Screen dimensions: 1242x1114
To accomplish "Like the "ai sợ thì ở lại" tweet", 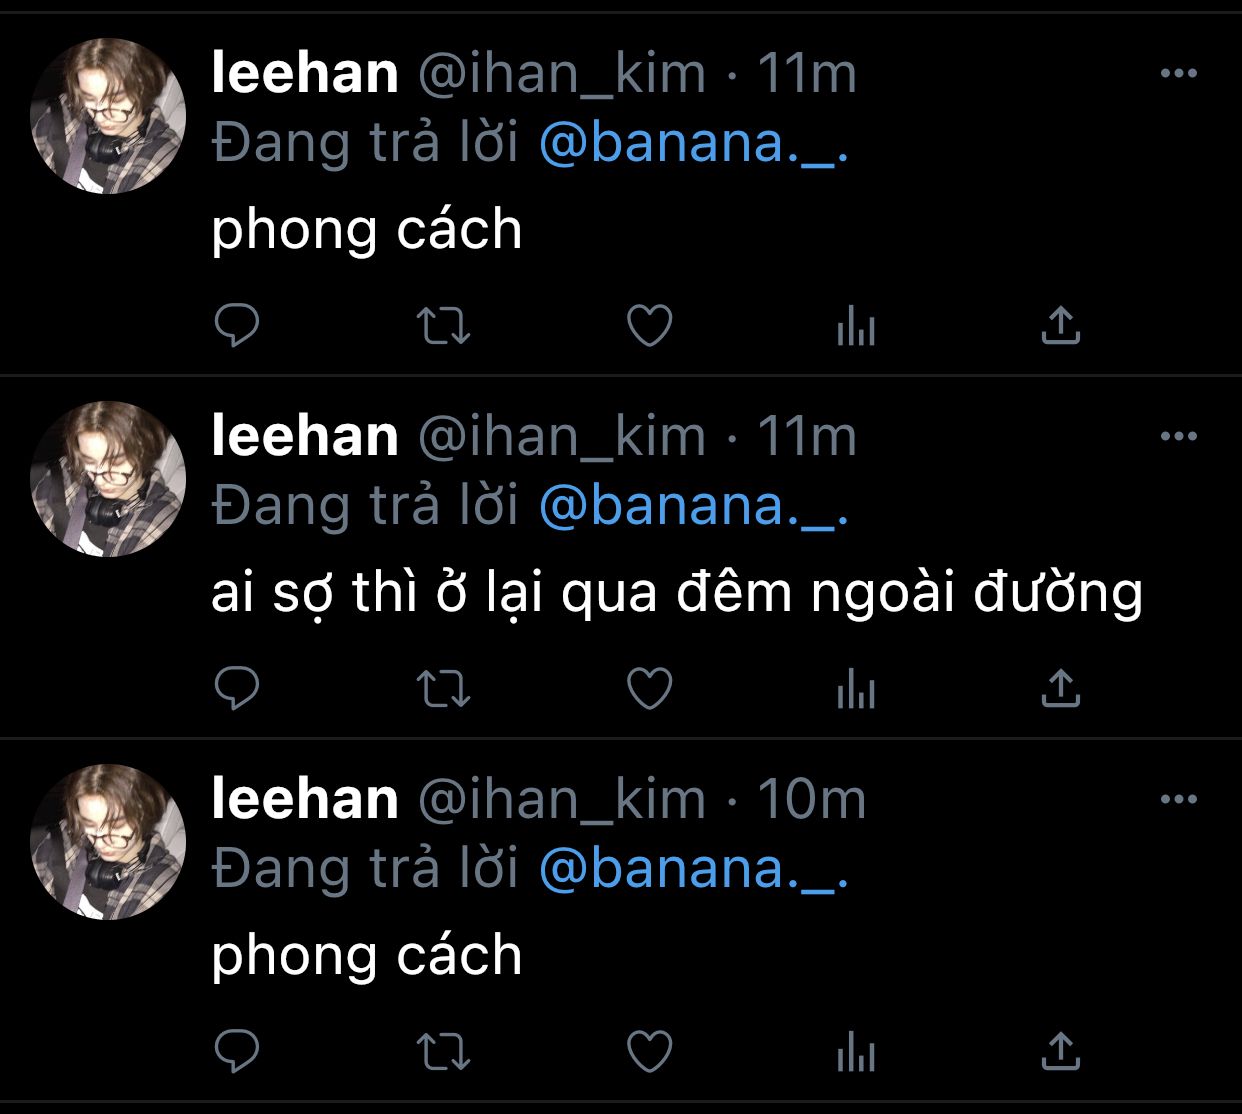I will coord(649,688).
